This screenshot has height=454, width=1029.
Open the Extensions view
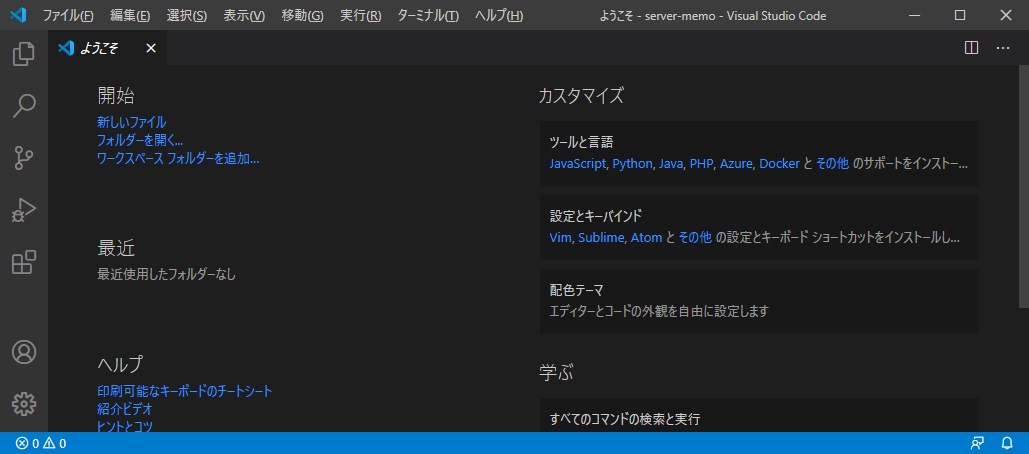(24, 262)
